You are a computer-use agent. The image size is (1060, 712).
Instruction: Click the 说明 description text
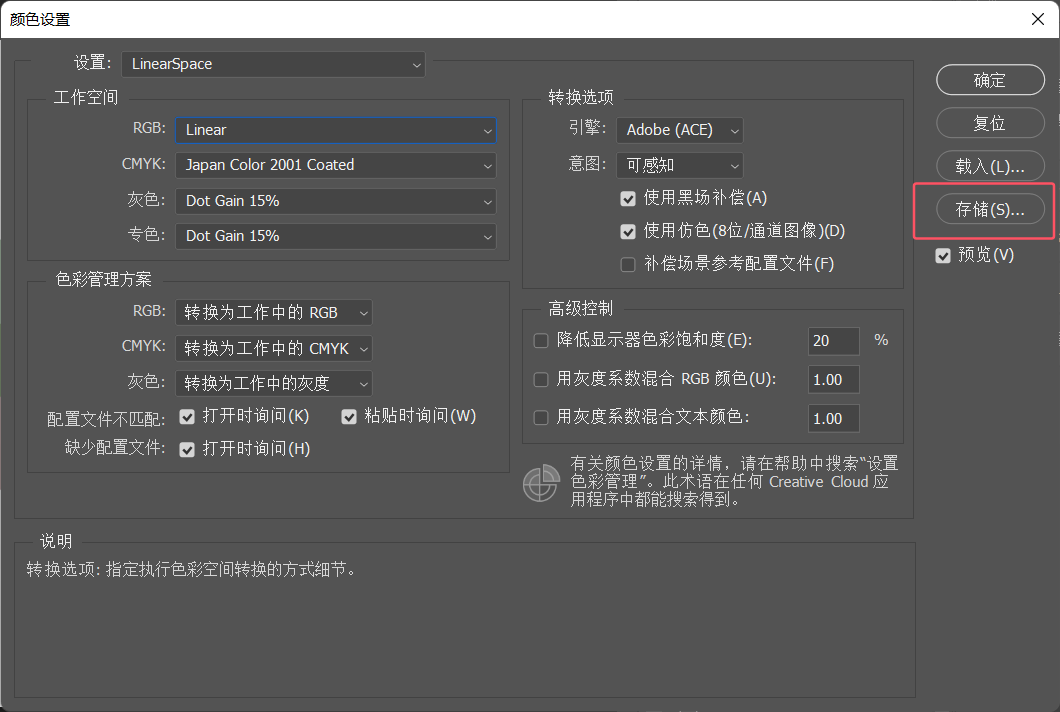[x=191, y=569]
